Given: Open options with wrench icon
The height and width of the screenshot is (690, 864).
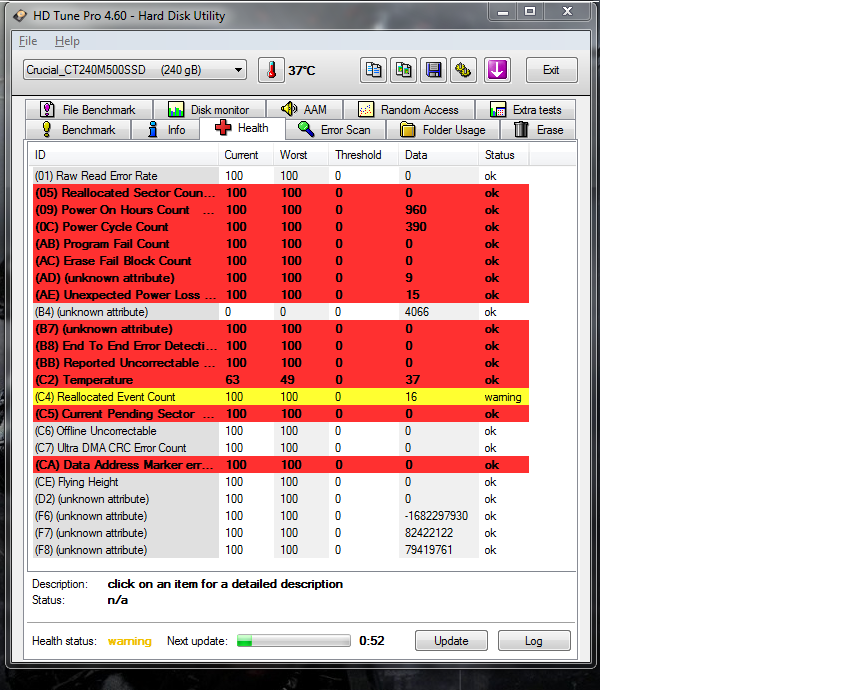Looking at the screenshot, I should 463,70.
